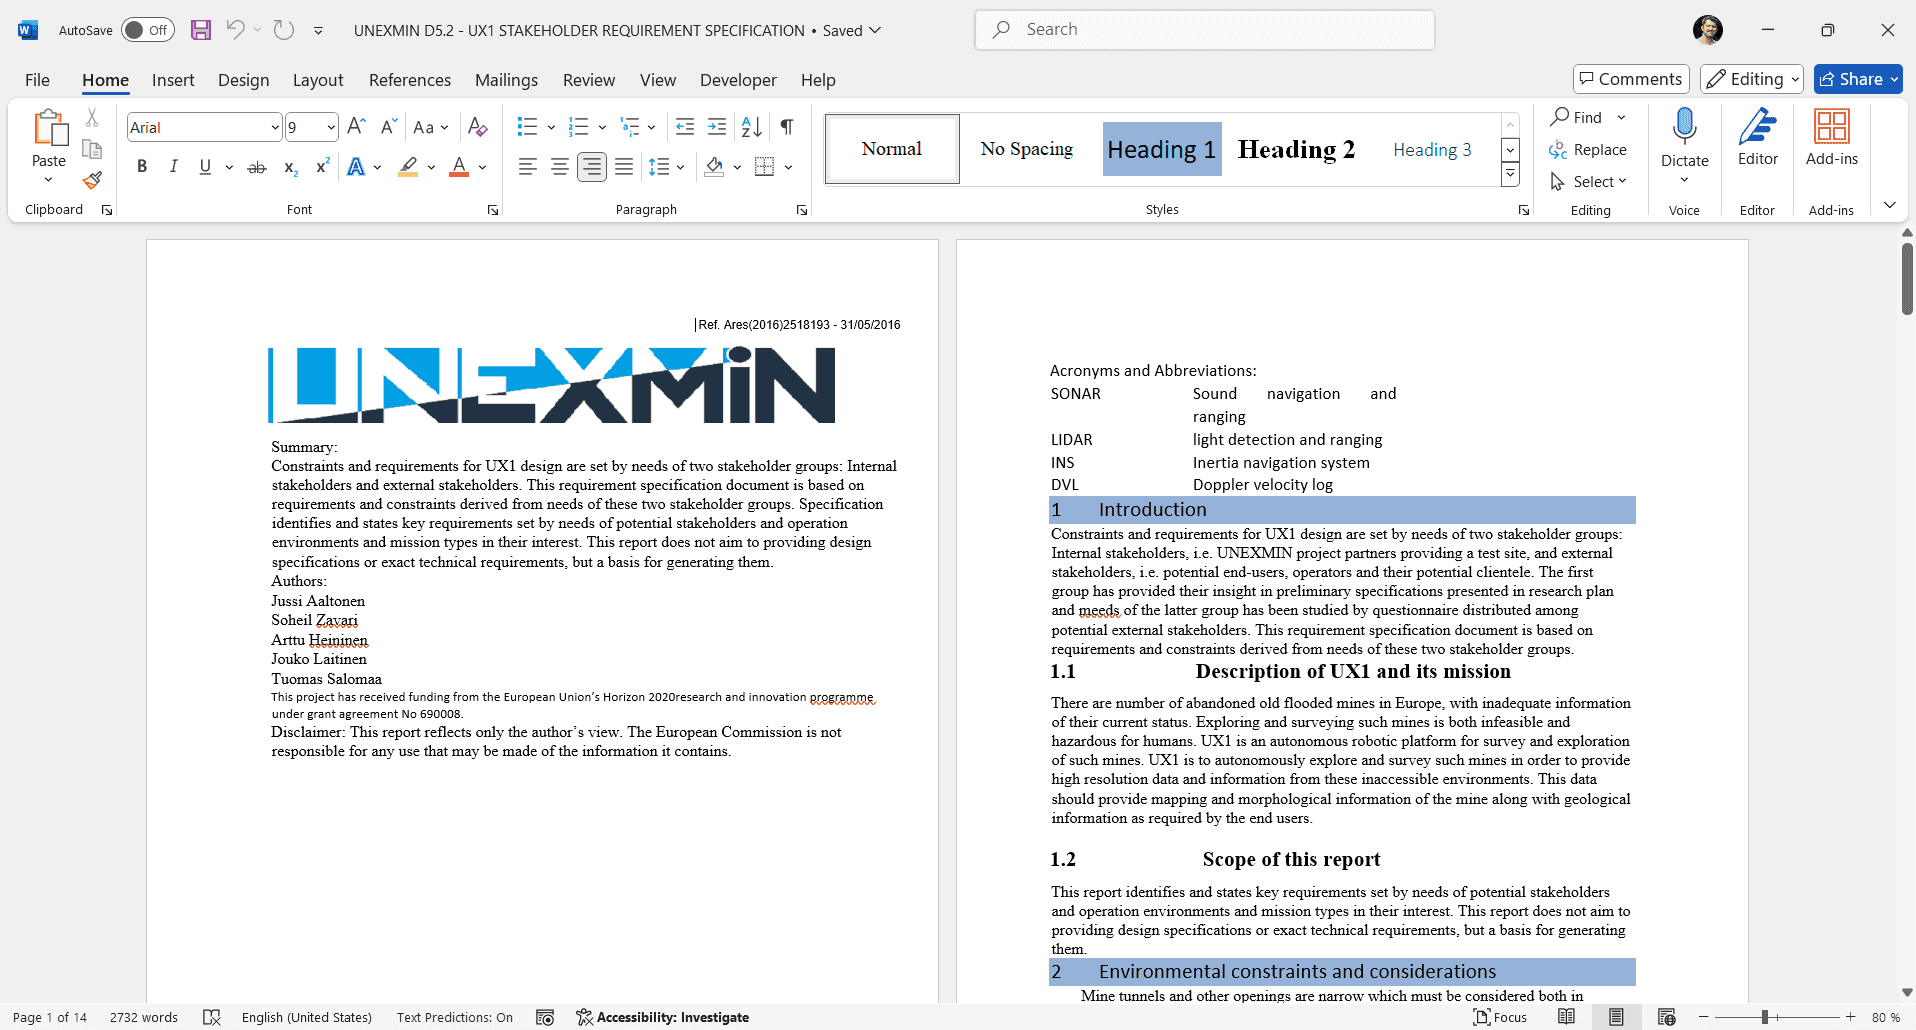Open numbering list options dropdown
Image resolution: width=1916 pixels, height=1030 pixels.
[602, 127]
